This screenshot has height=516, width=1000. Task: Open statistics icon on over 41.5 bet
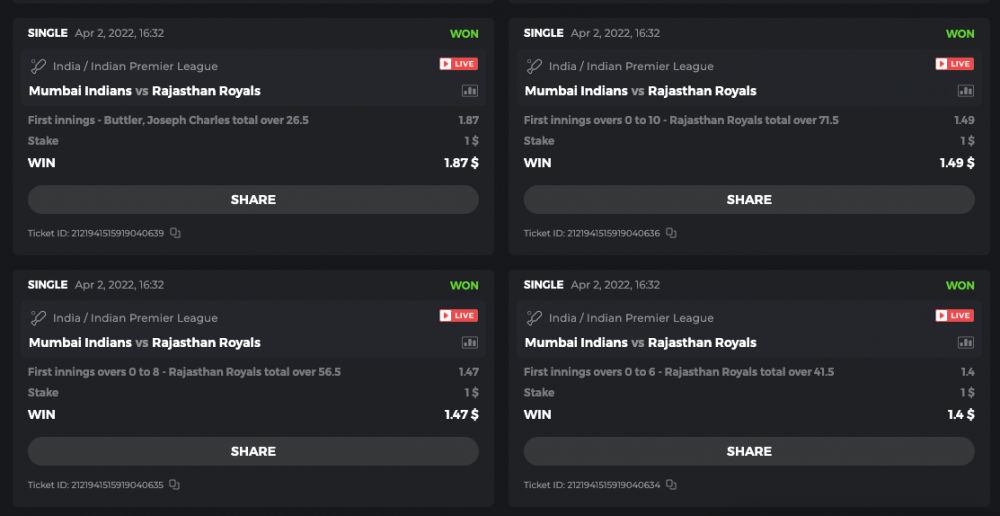tap(966, 343)
